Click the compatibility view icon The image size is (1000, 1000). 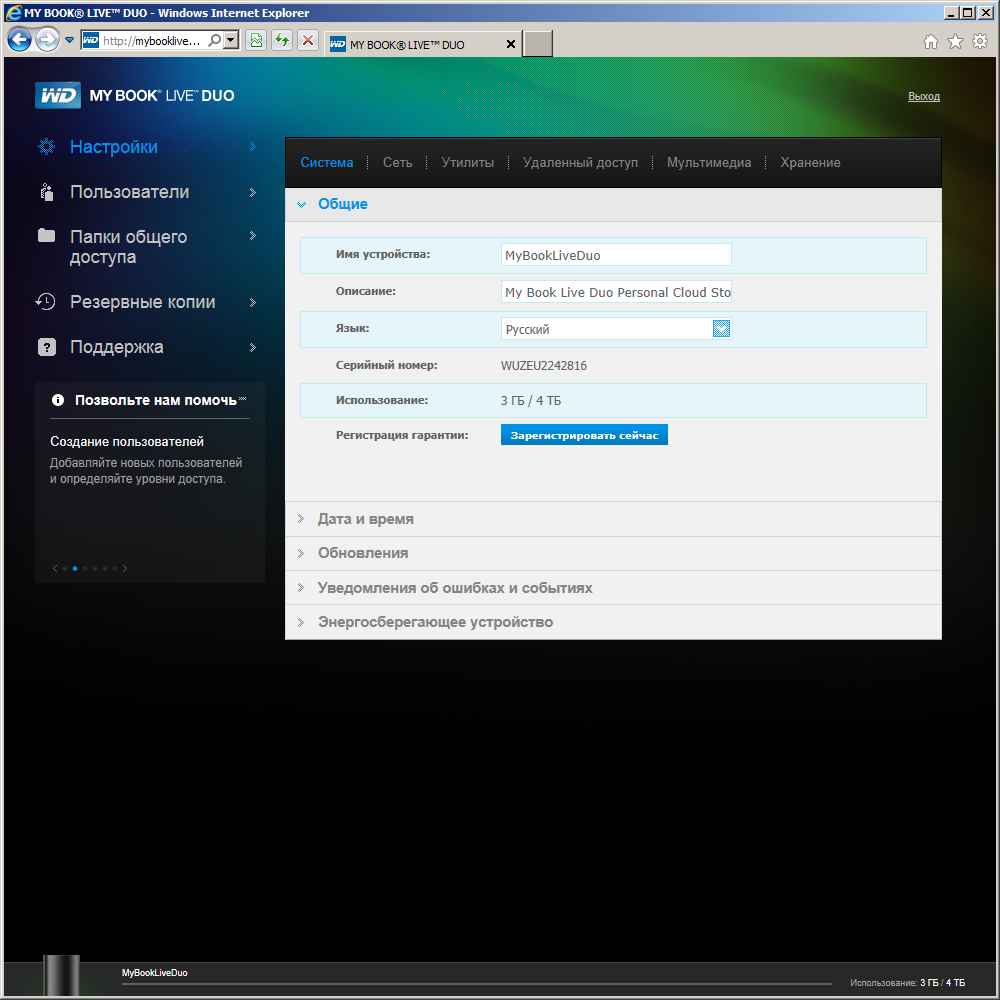(256, 40)
